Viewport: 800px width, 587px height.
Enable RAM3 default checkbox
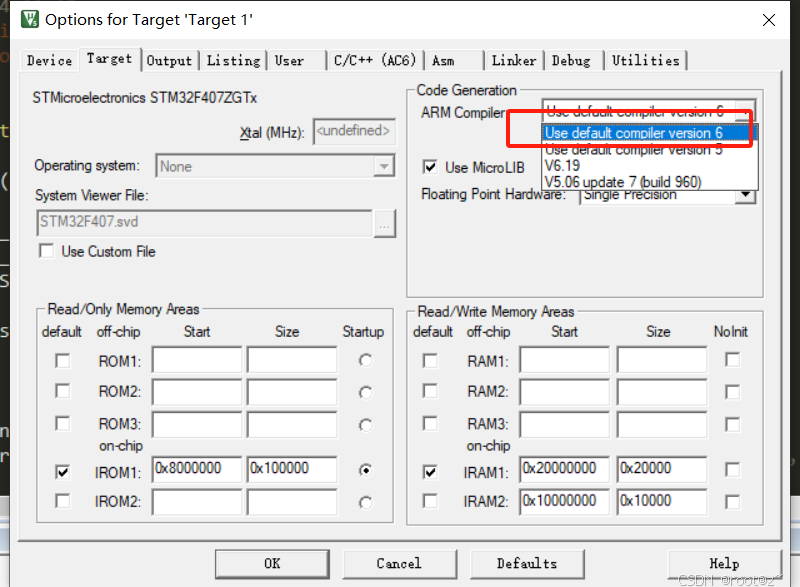click(x=430, y=424)
